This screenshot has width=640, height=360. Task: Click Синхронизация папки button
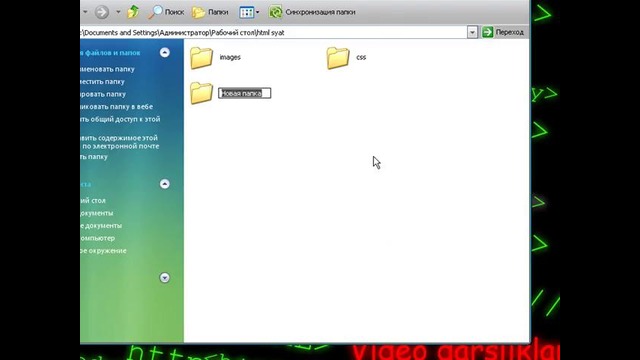pos(312,12)
